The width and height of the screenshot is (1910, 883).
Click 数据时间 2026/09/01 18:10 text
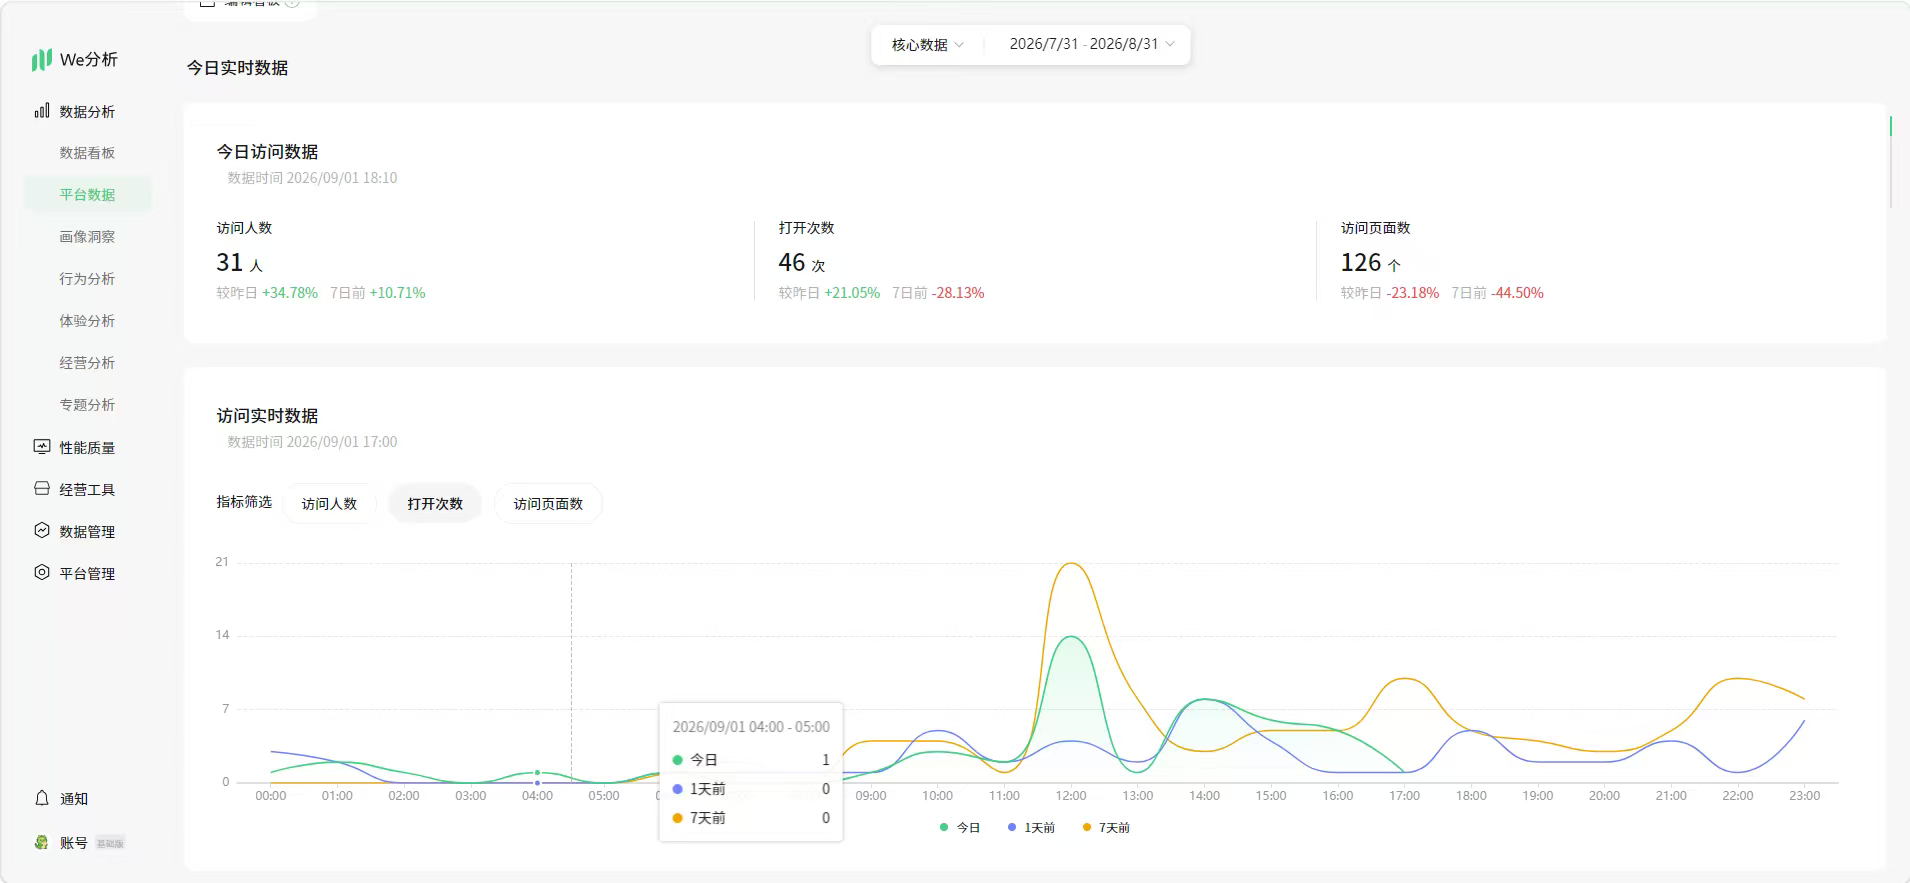pos(312,178)
